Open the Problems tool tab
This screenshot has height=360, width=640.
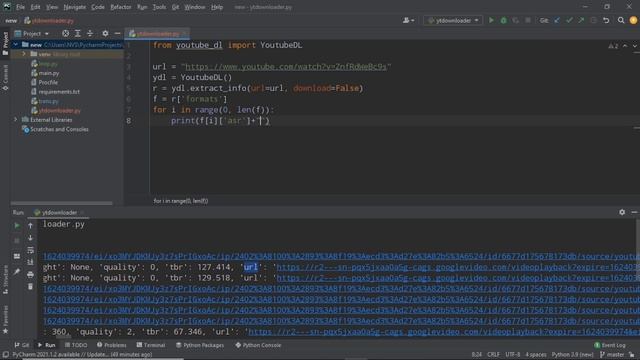[111, 345]
